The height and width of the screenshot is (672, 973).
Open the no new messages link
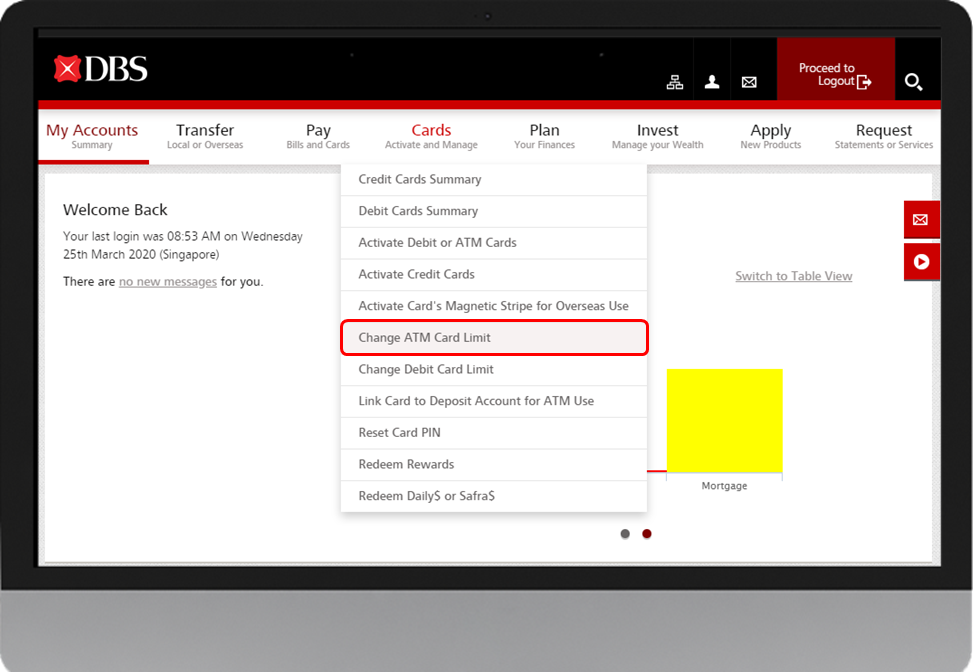pos(168,282)
